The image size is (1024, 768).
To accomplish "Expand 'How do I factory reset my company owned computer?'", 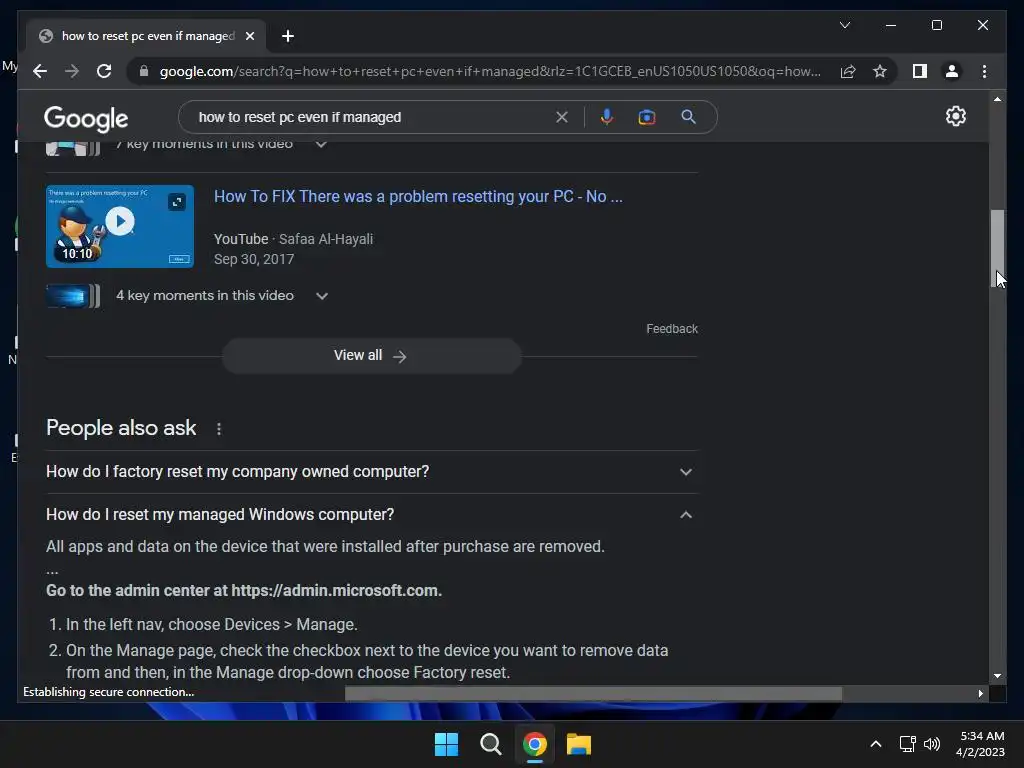I will (371, 472).
